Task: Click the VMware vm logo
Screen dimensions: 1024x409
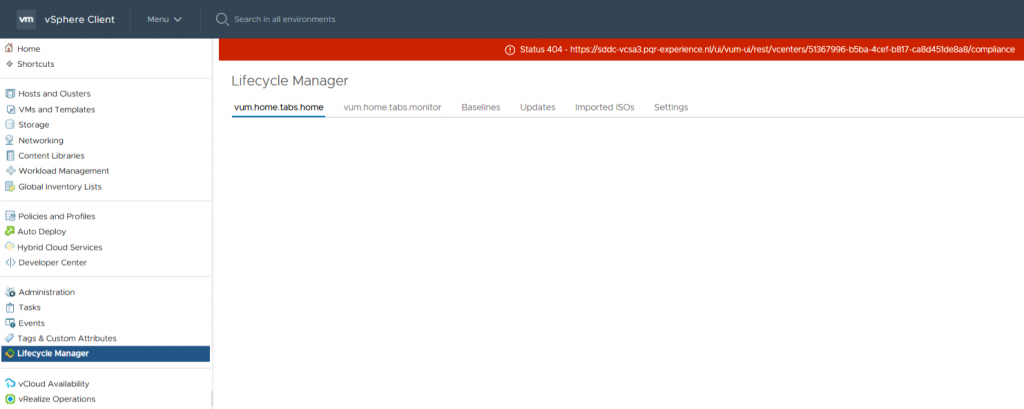Action: [26, 19]
